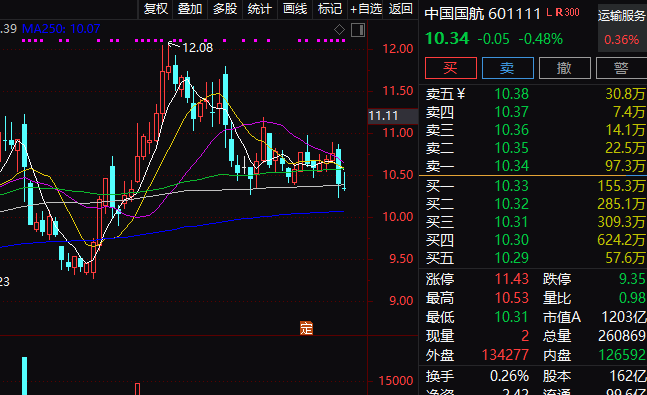Select 卖一 ask price 10.34

(x=512, y=166)
